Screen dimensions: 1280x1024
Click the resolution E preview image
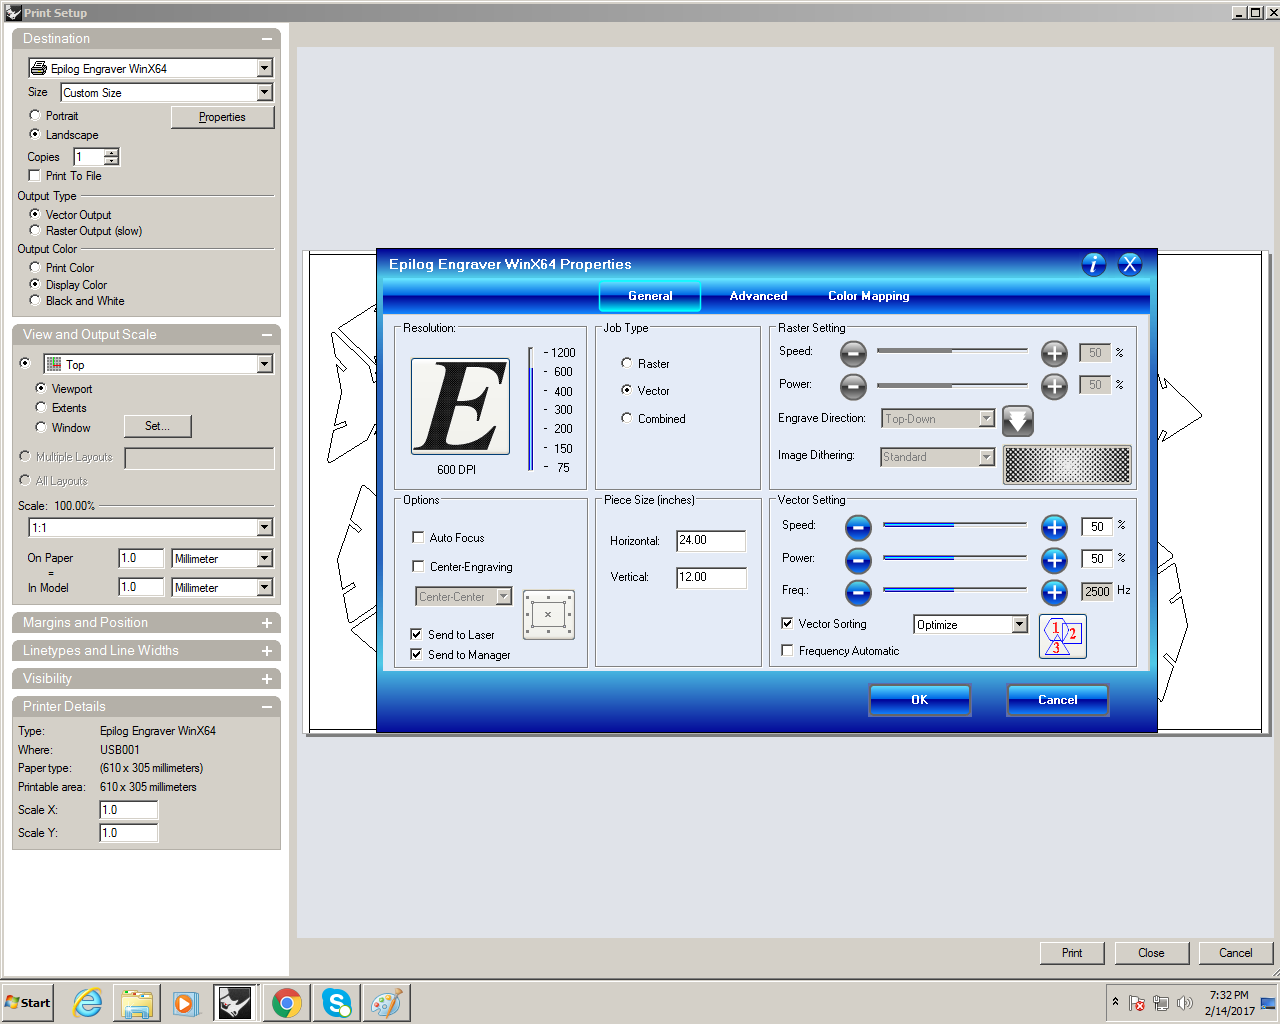pos(460,406)
